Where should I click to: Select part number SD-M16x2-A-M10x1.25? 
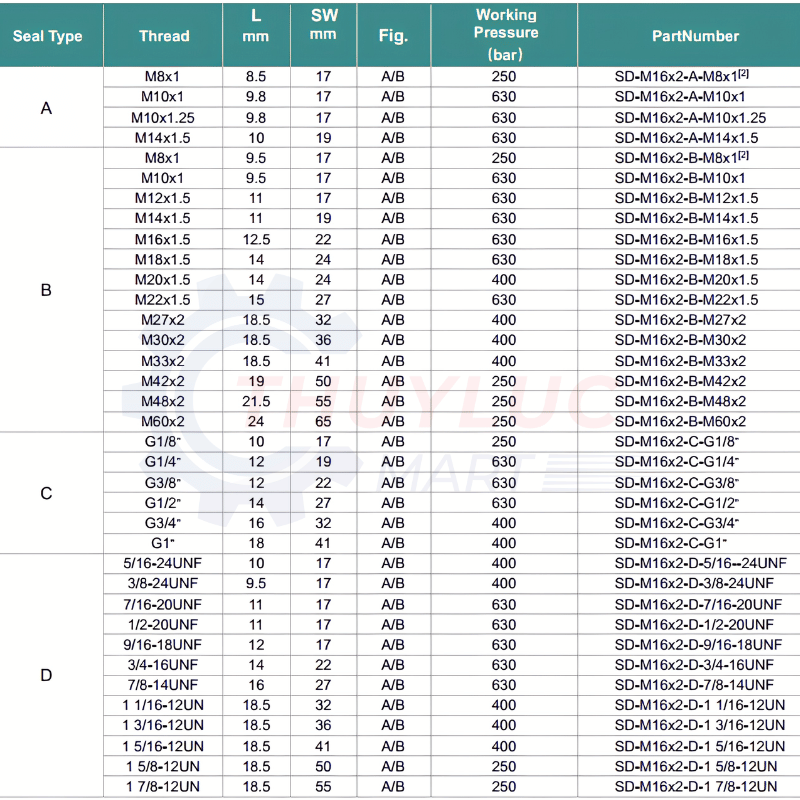coord(690,118)
